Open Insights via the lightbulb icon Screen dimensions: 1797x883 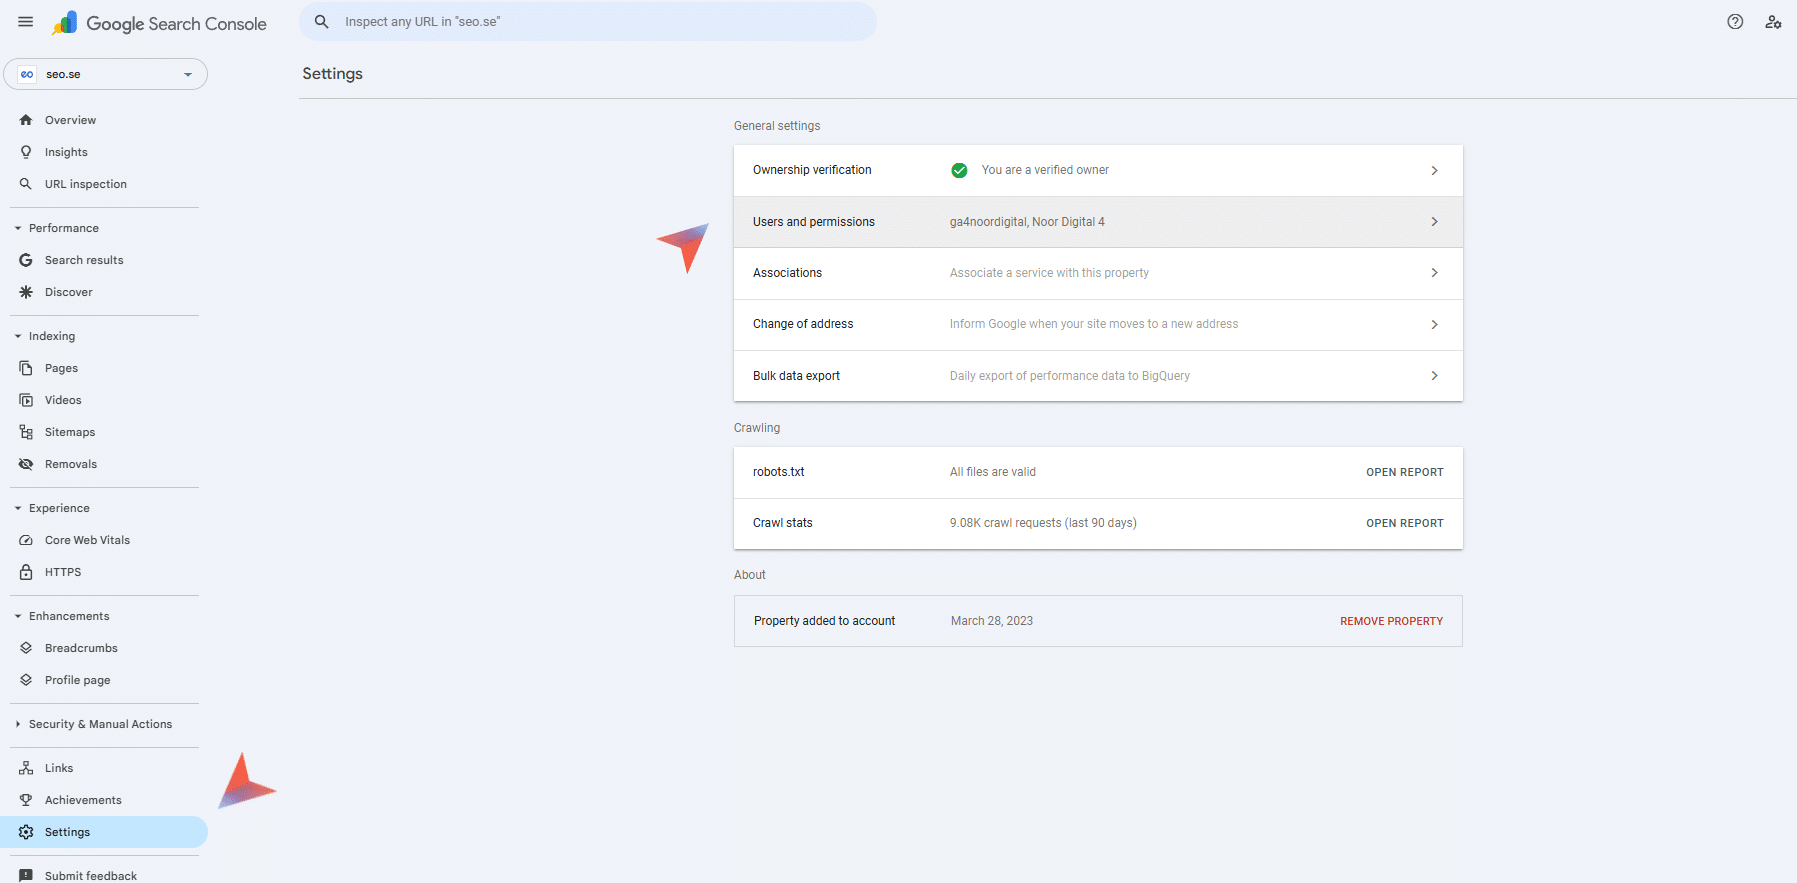click(26, 152)
